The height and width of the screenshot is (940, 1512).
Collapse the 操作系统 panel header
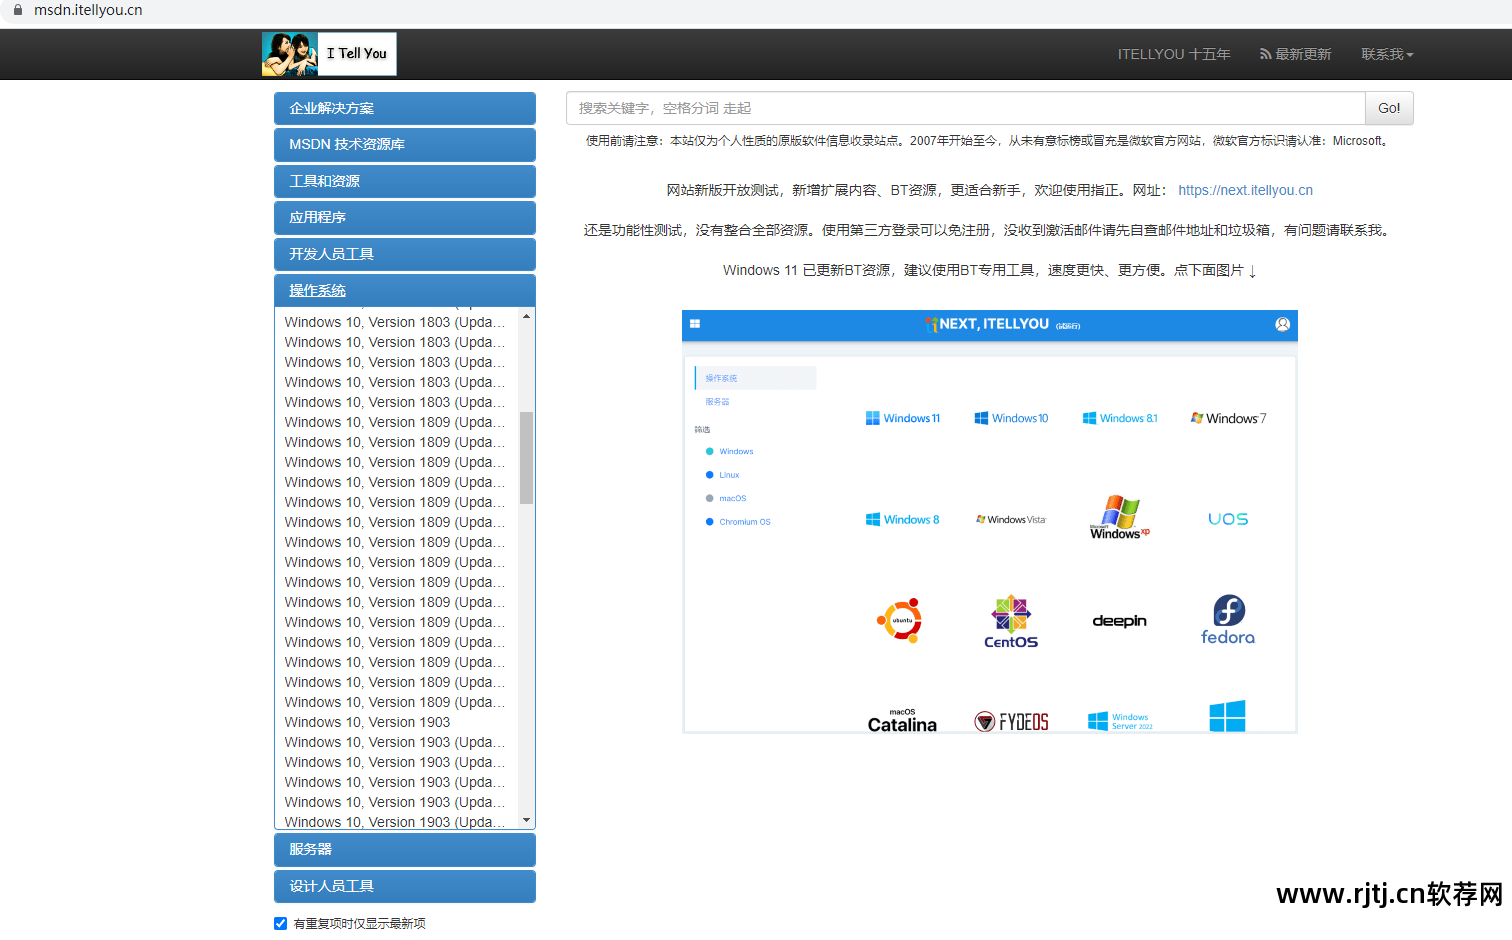(405, 290)
